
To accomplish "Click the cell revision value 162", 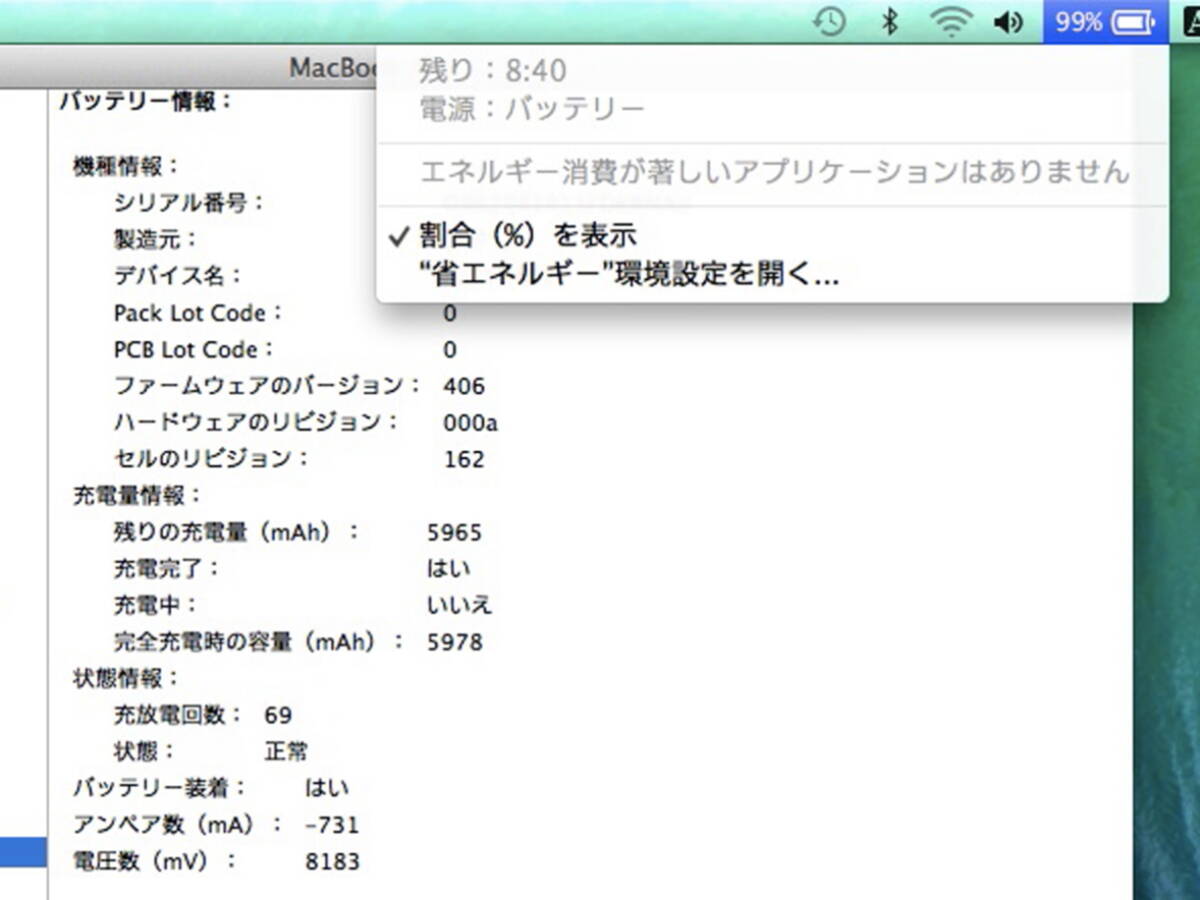I will pos(464,460).
